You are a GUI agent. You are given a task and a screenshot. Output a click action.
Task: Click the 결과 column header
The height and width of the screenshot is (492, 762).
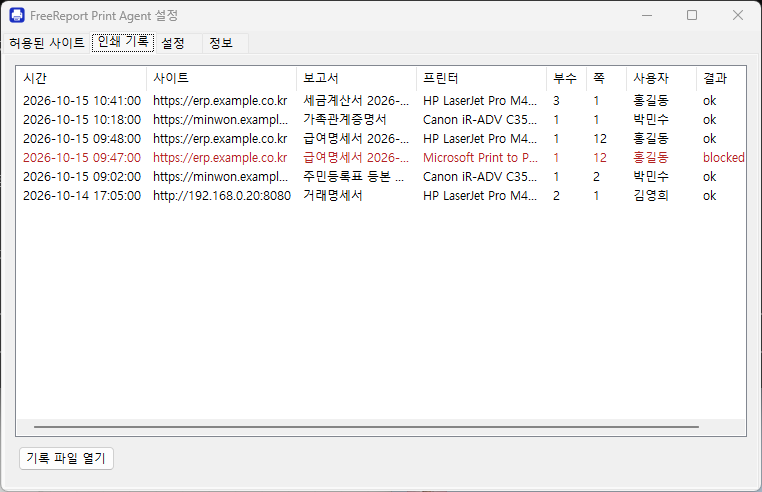pyautogui.click(x=721, y=78)
